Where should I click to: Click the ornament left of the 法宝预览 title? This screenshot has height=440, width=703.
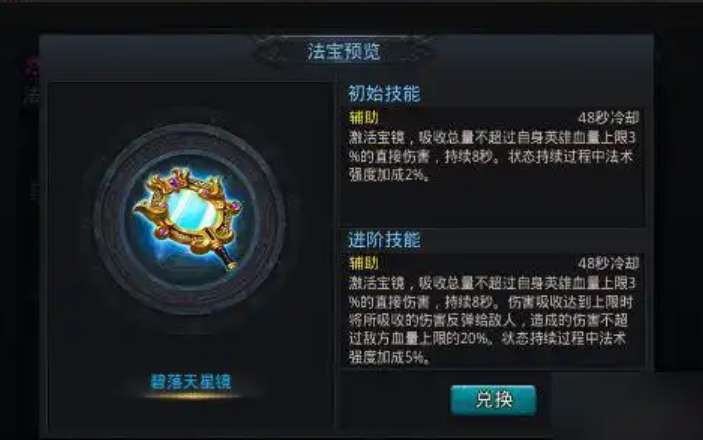pyautogui.click(x=276, y=52)
